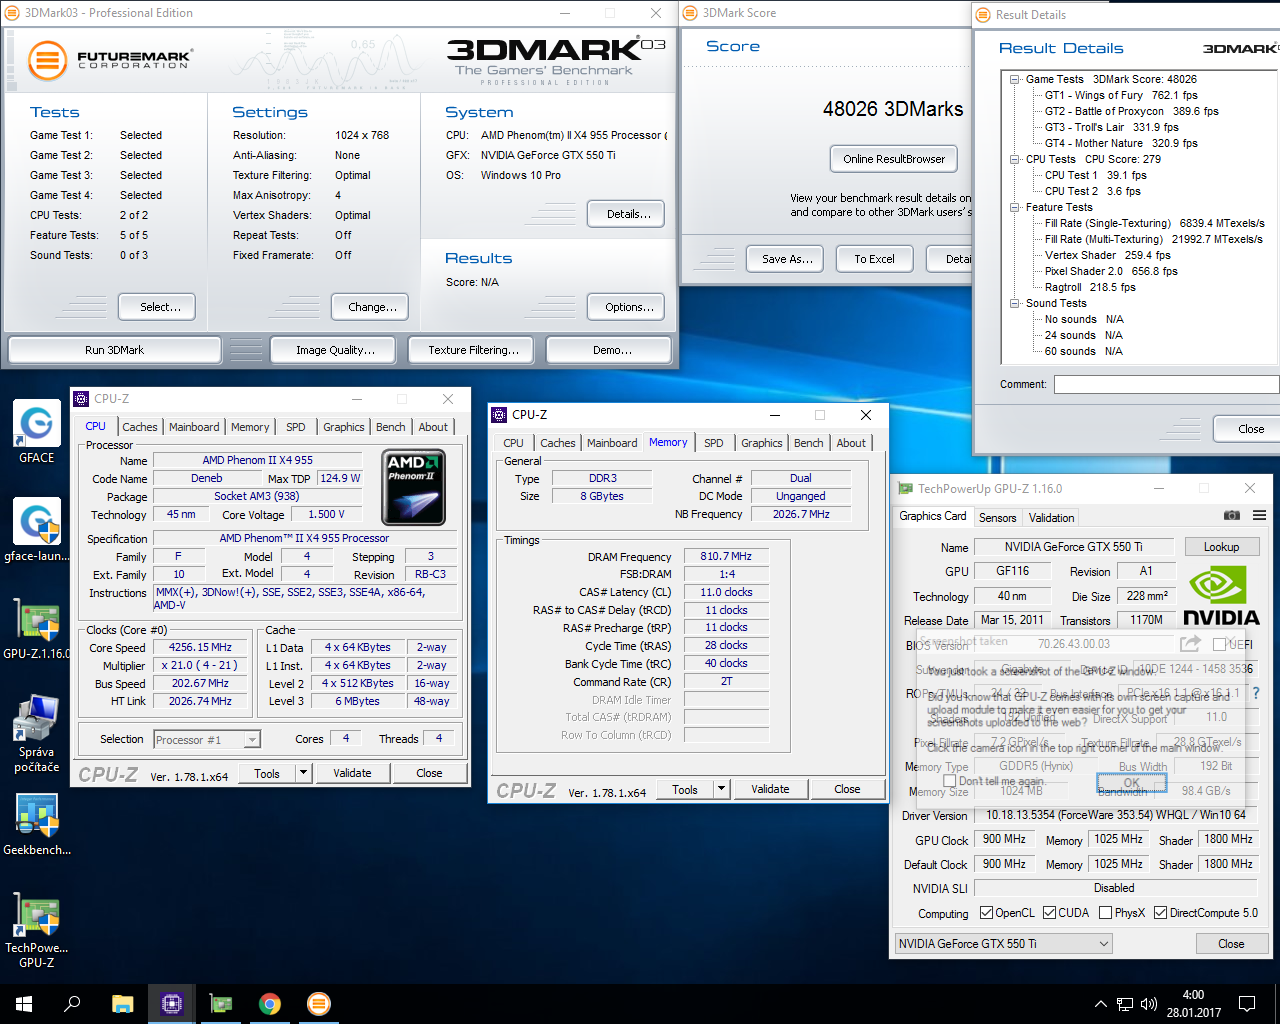
Task: Click AMD Phenom II logo in CPU-Z
Action: 414,487
